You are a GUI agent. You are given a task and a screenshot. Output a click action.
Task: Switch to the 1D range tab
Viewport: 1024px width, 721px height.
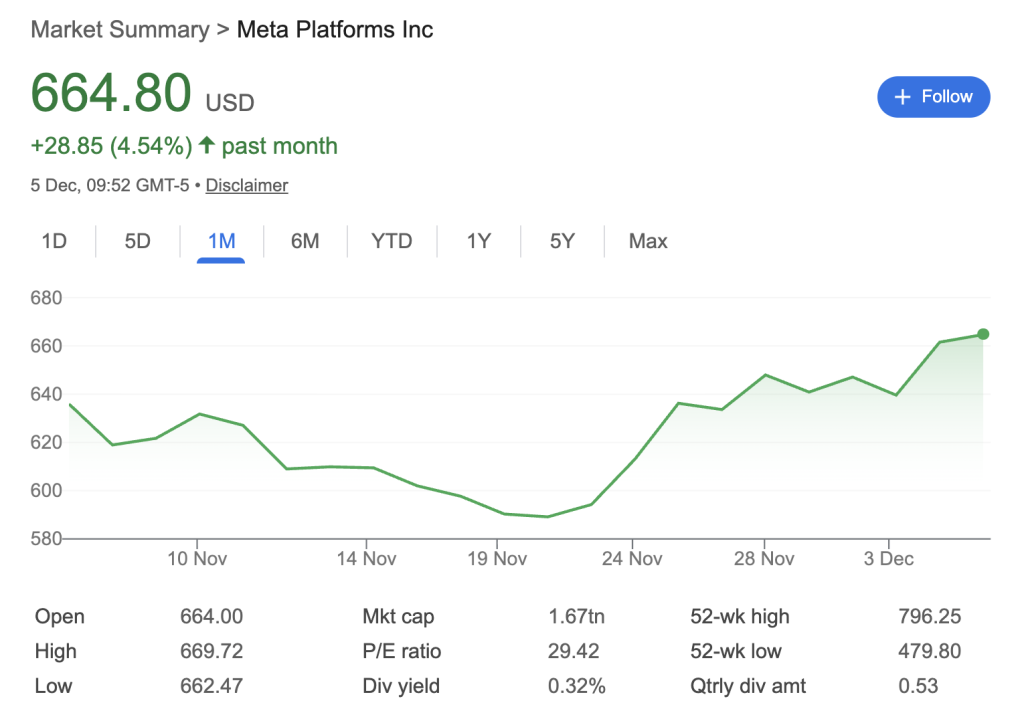coord(54,241)
